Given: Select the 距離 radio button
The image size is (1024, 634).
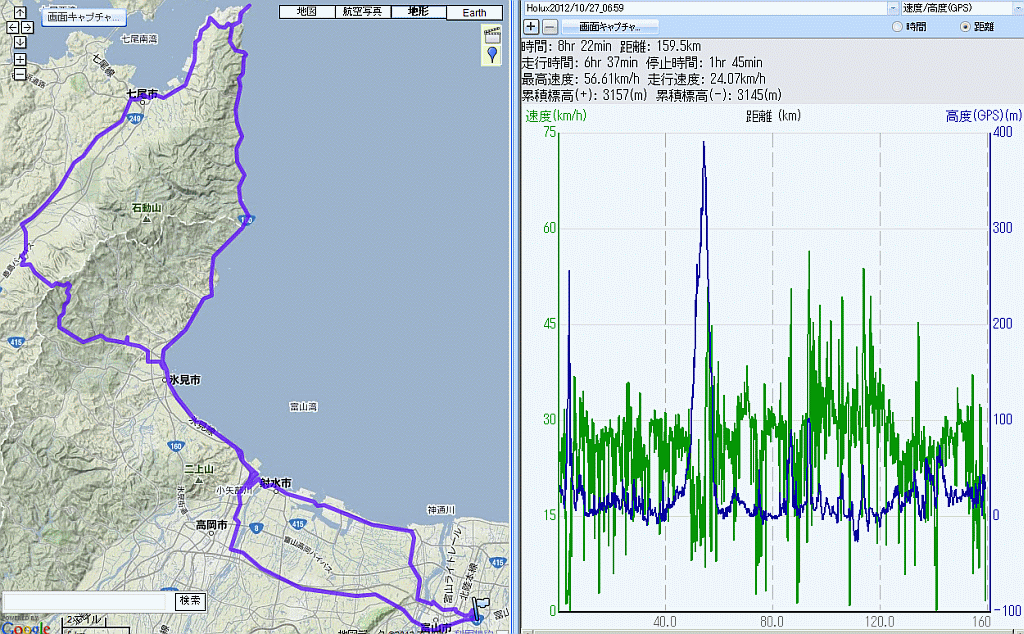Looking at the screenshot, I should [x=965, y=27].
